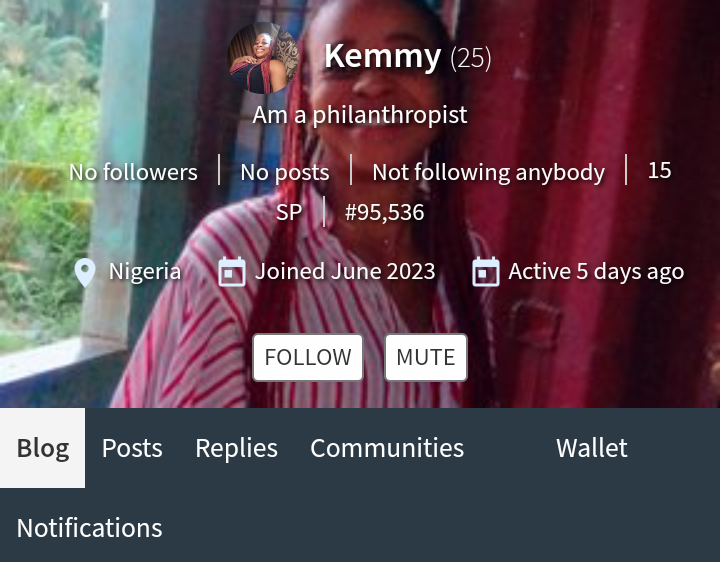This screenshot has width=720, height=562.
Task: Open the No followers list link
Action: 133,172
